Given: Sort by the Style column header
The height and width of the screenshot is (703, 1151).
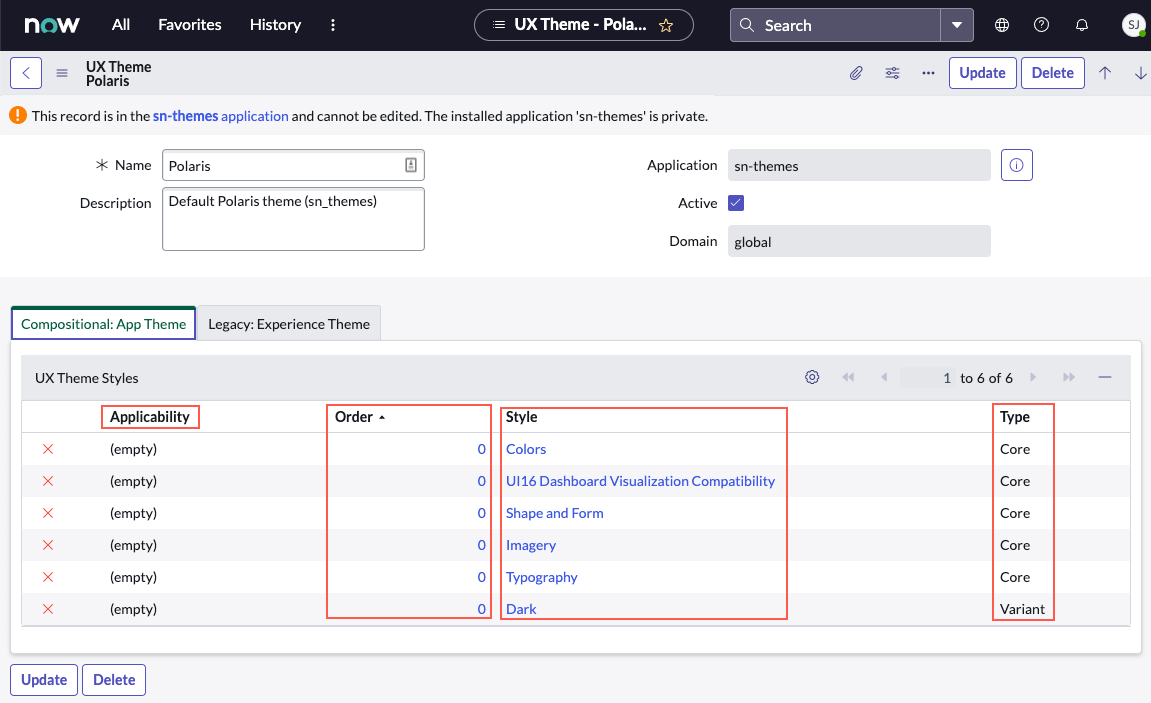Looking at the screenshot, I should (x=521, y=417).
